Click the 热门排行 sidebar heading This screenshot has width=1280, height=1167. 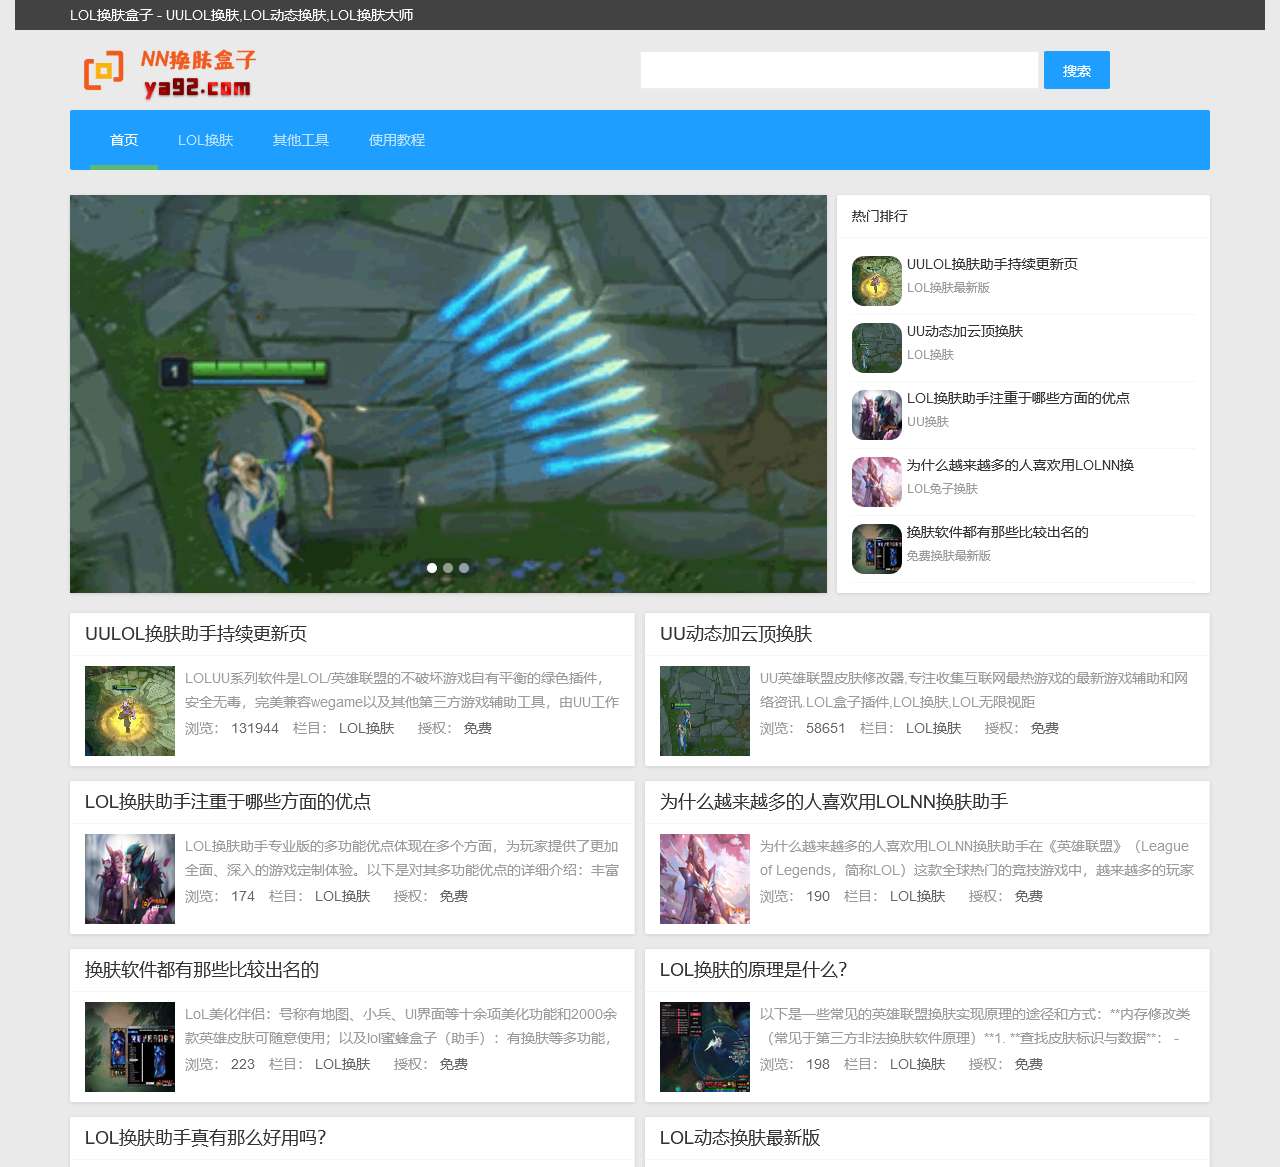pyautogui.click(x=879, y=216)
